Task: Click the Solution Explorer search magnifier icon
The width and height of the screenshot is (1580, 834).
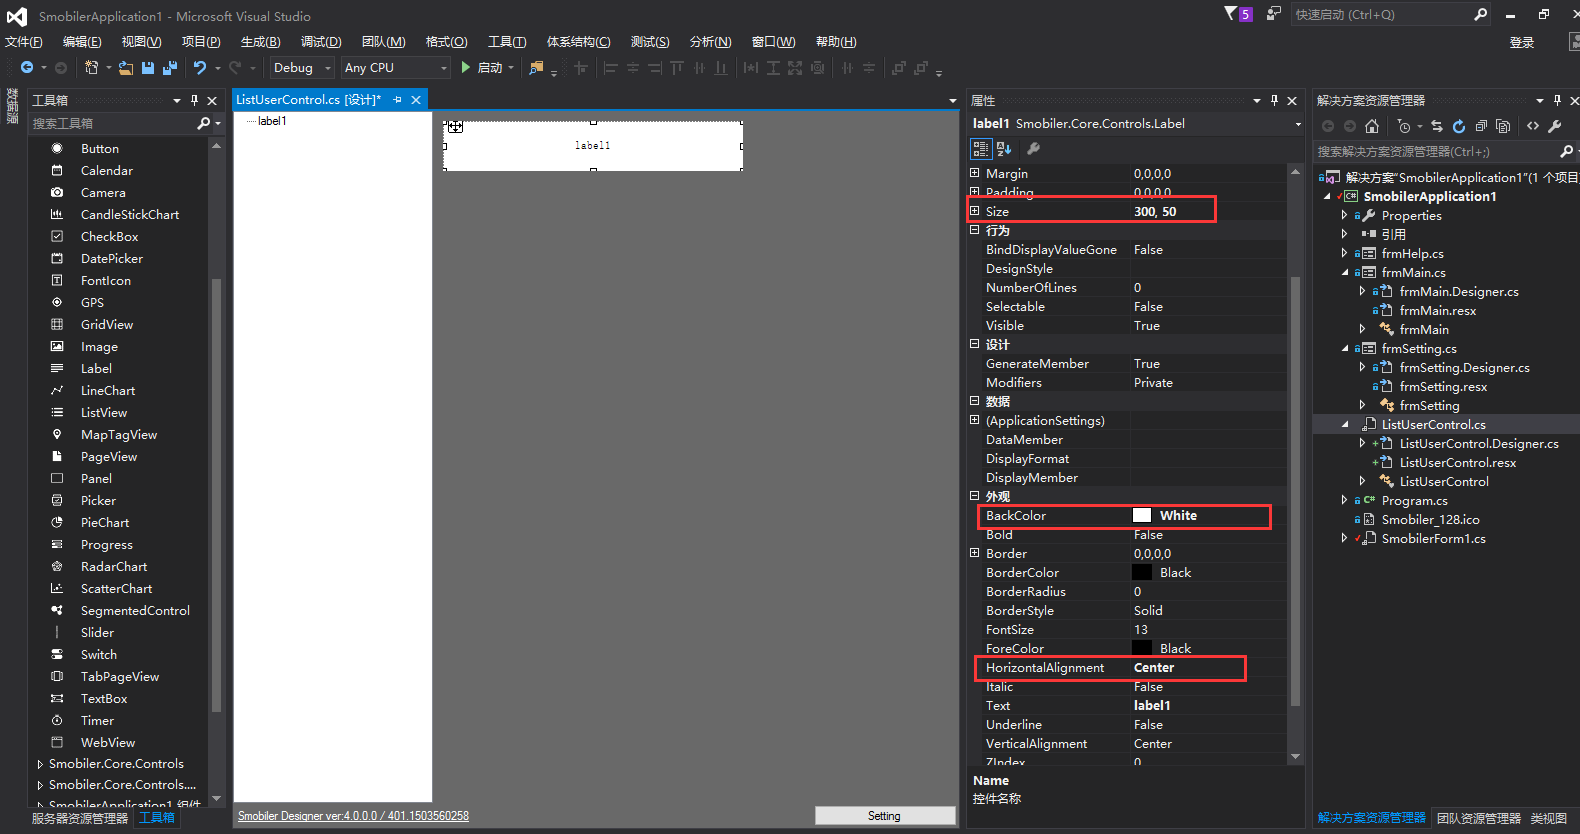Action: click(1566, 151)
